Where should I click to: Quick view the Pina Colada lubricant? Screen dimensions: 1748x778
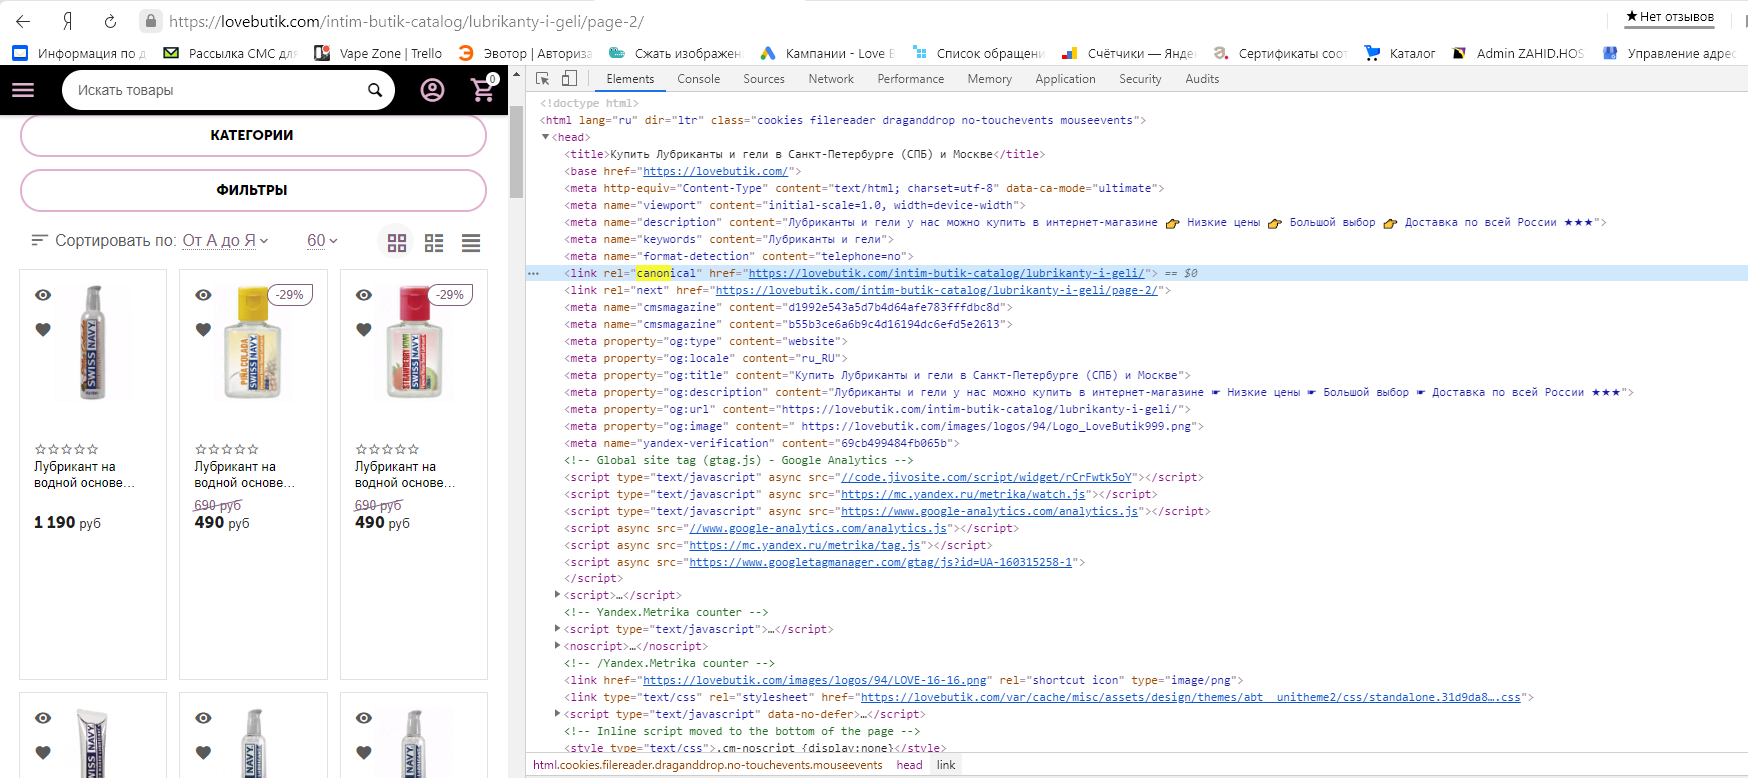(x=203, y=295)
